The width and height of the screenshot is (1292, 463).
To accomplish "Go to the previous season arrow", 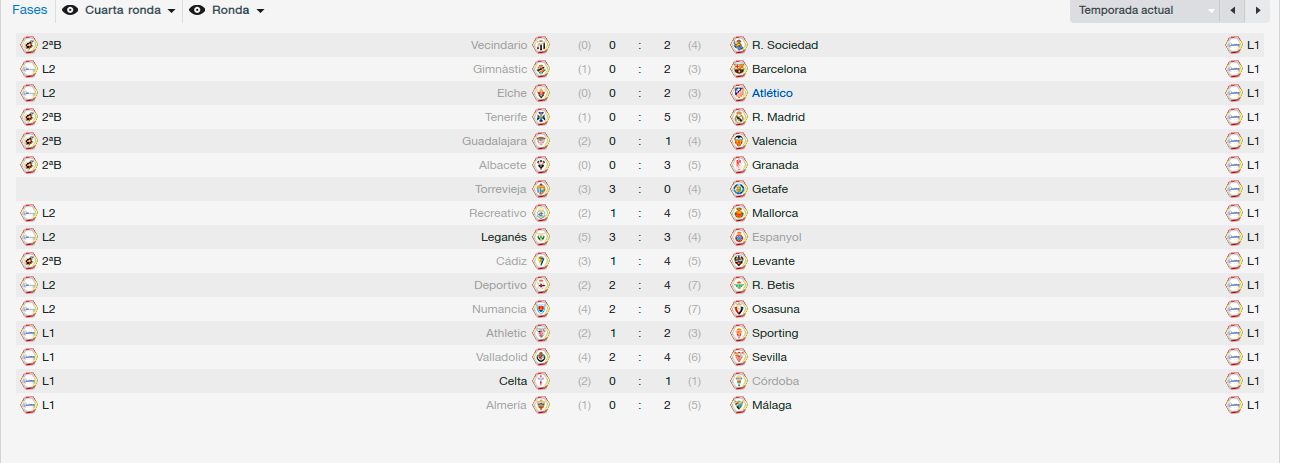I will tap(1232, 11).
